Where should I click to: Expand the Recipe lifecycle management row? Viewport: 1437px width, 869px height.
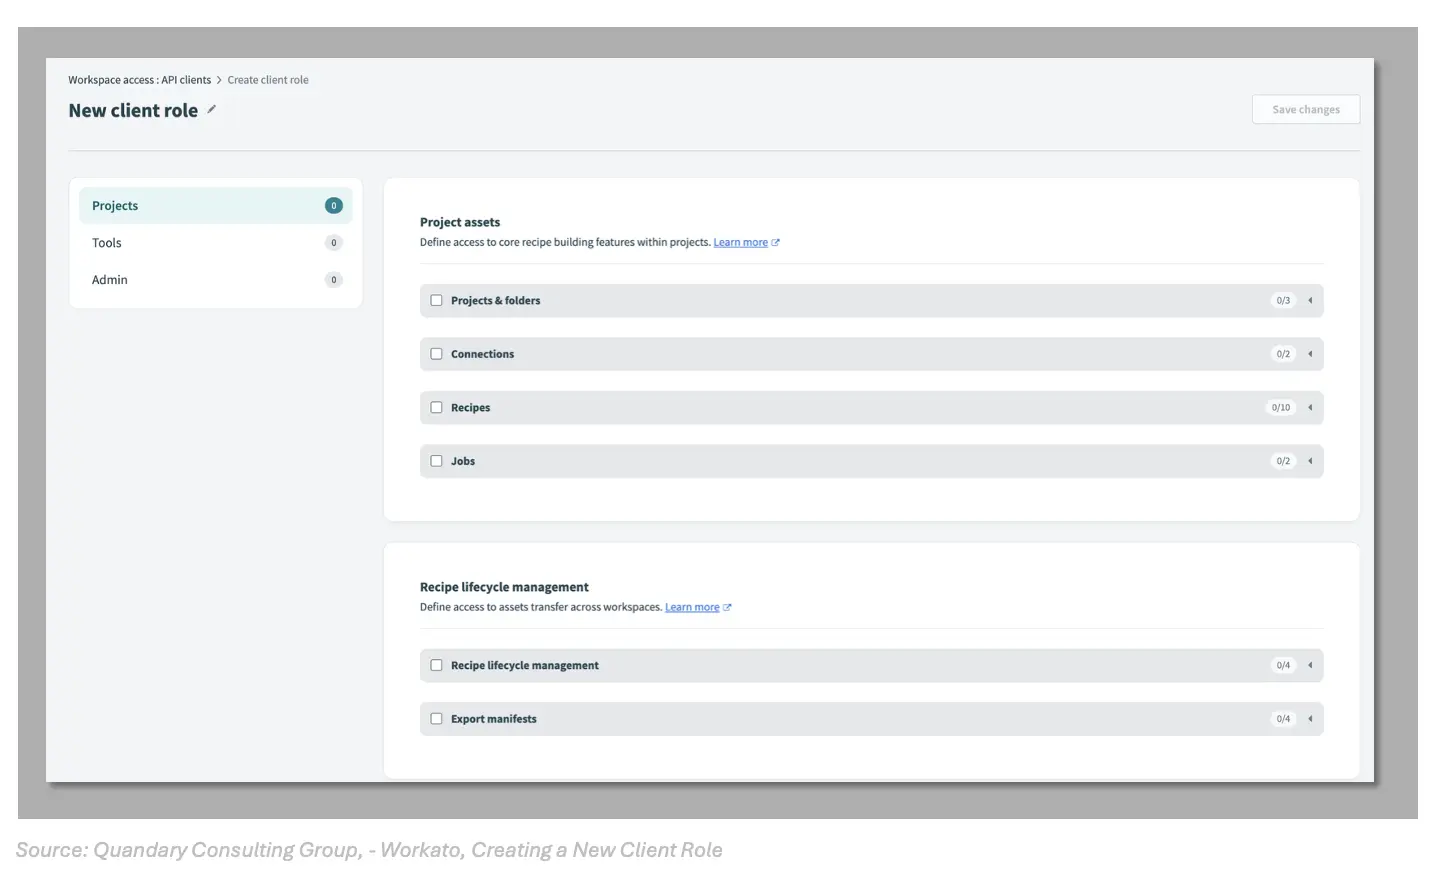click(1310, 665)
